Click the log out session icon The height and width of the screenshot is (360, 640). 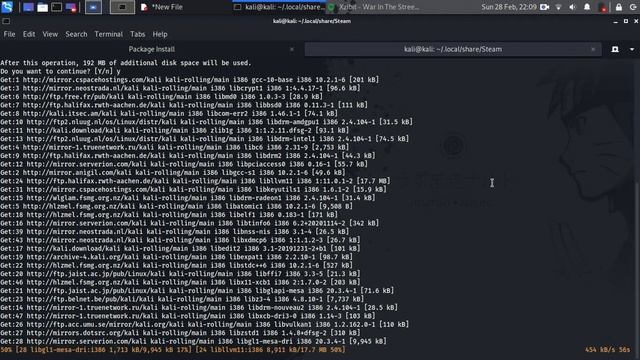click(633, 7)
